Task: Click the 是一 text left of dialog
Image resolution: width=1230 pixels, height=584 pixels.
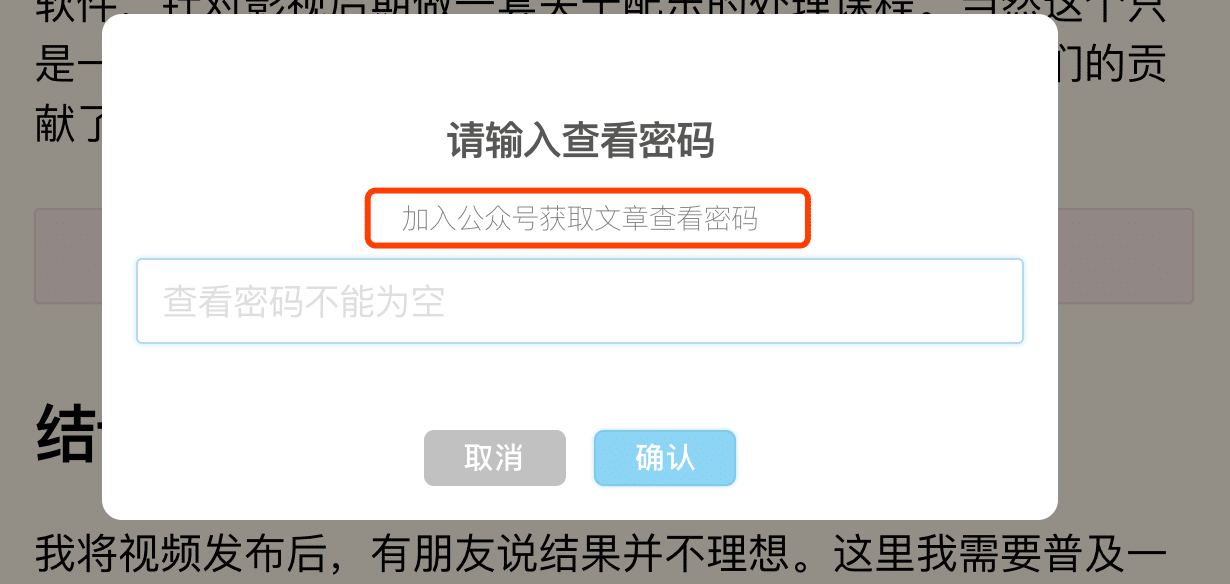Action: (x=68, y=67)
